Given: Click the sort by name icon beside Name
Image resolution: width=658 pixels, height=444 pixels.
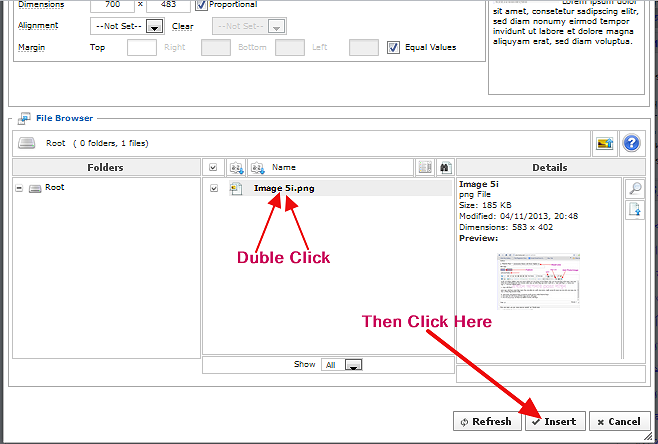Looking at the screenshot, I should [258, 168].
